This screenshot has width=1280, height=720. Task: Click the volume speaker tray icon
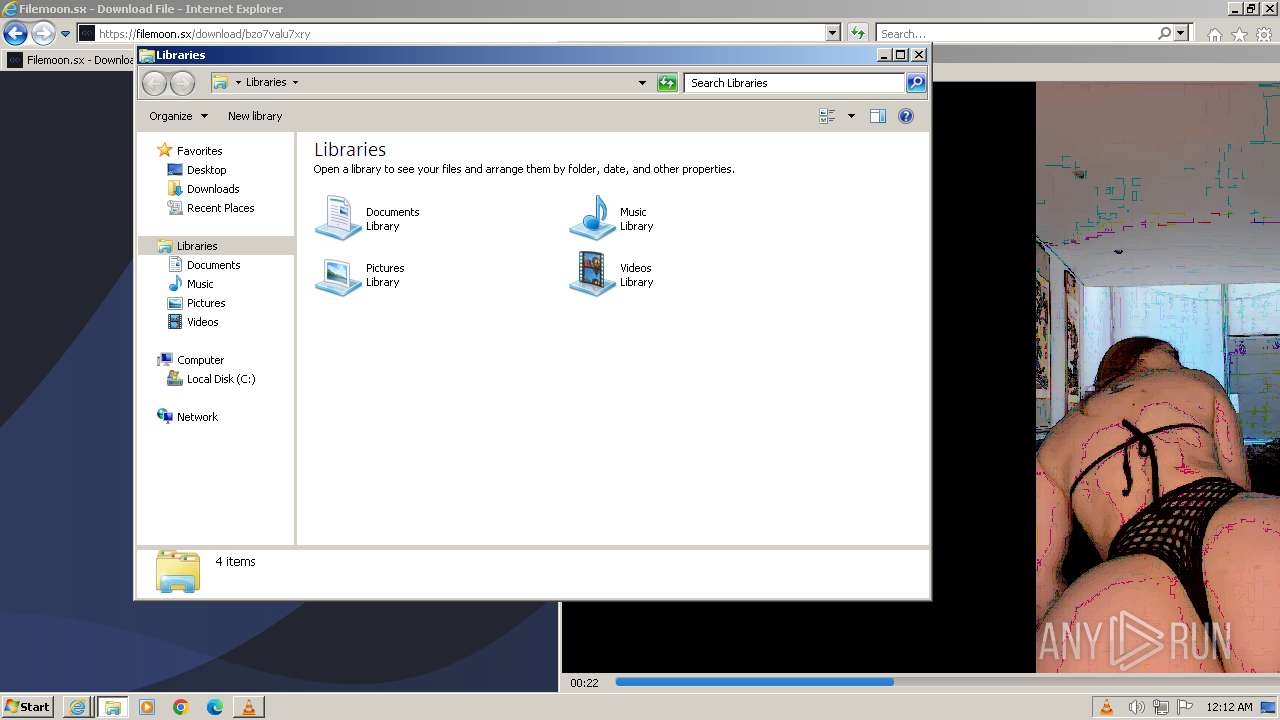tap(1138, 707)
